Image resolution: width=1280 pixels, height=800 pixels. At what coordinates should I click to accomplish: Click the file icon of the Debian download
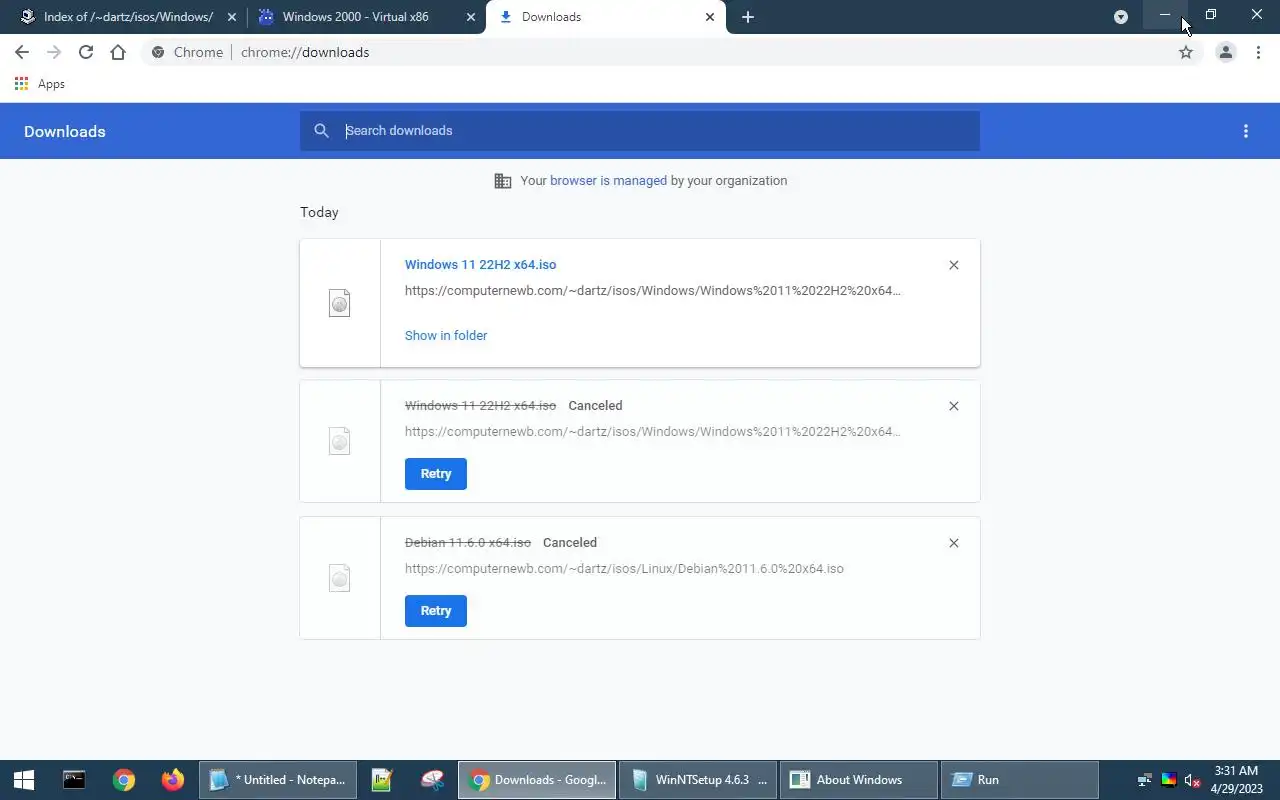click(x=340, y=578)
